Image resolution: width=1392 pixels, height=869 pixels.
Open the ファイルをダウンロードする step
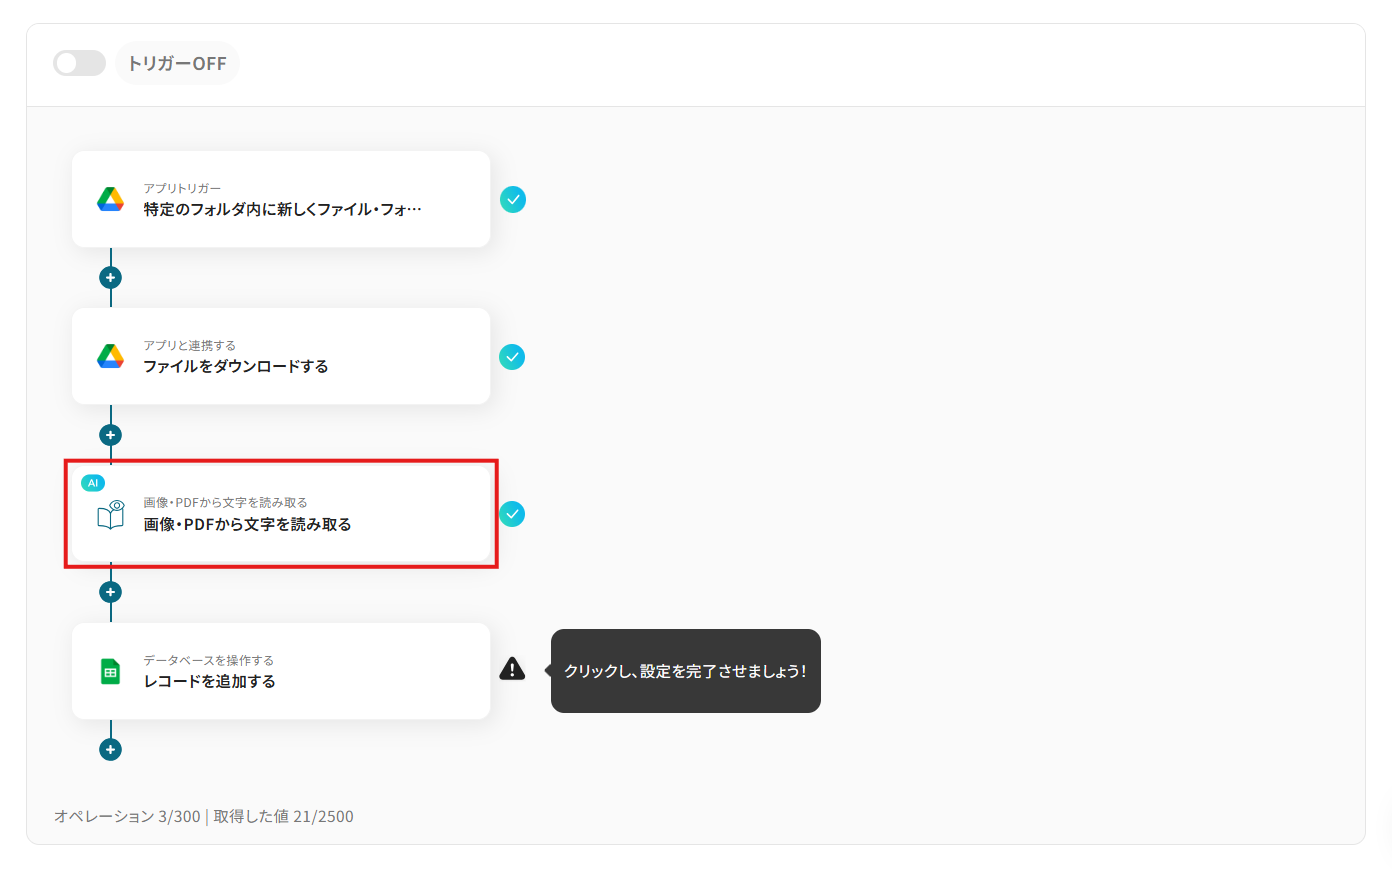pyautogui.click(x=281, y=356)
